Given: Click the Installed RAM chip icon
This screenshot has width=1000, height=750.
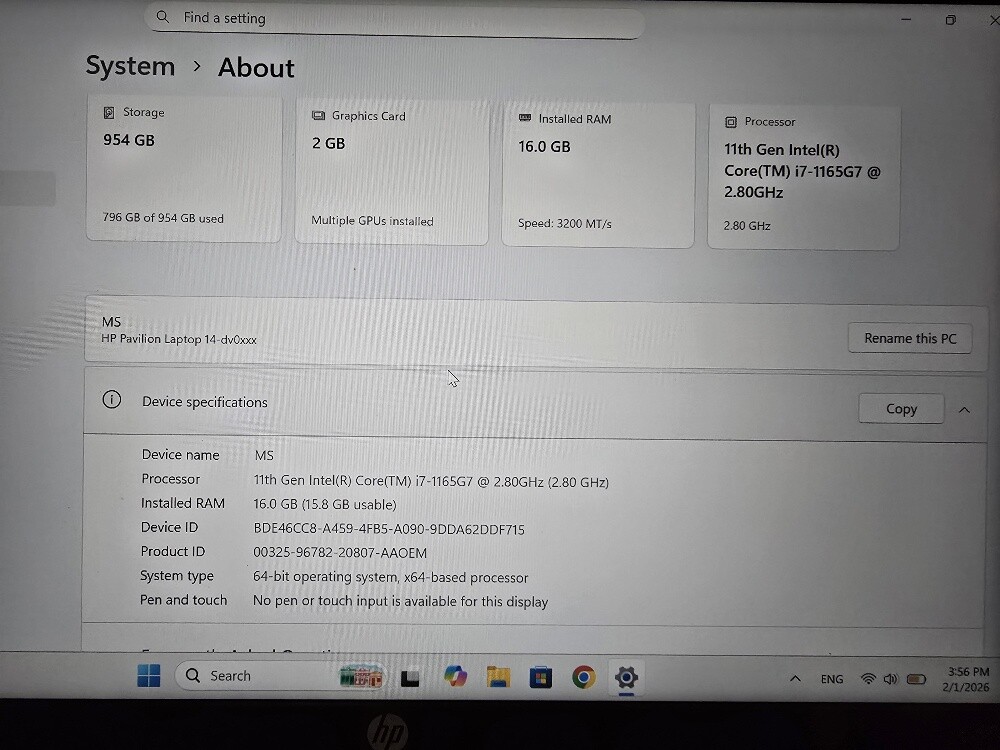Looking at the screenshot, I should tap(525, 118).
